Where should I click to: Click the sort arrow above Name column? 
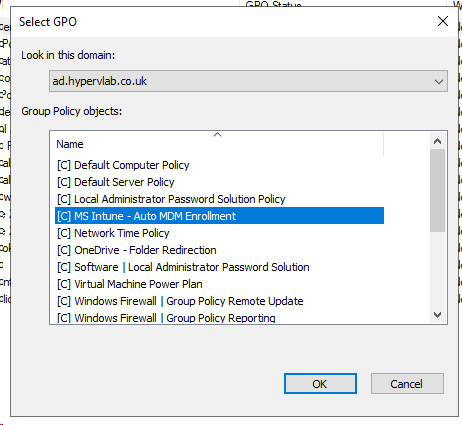click(217, 134)
